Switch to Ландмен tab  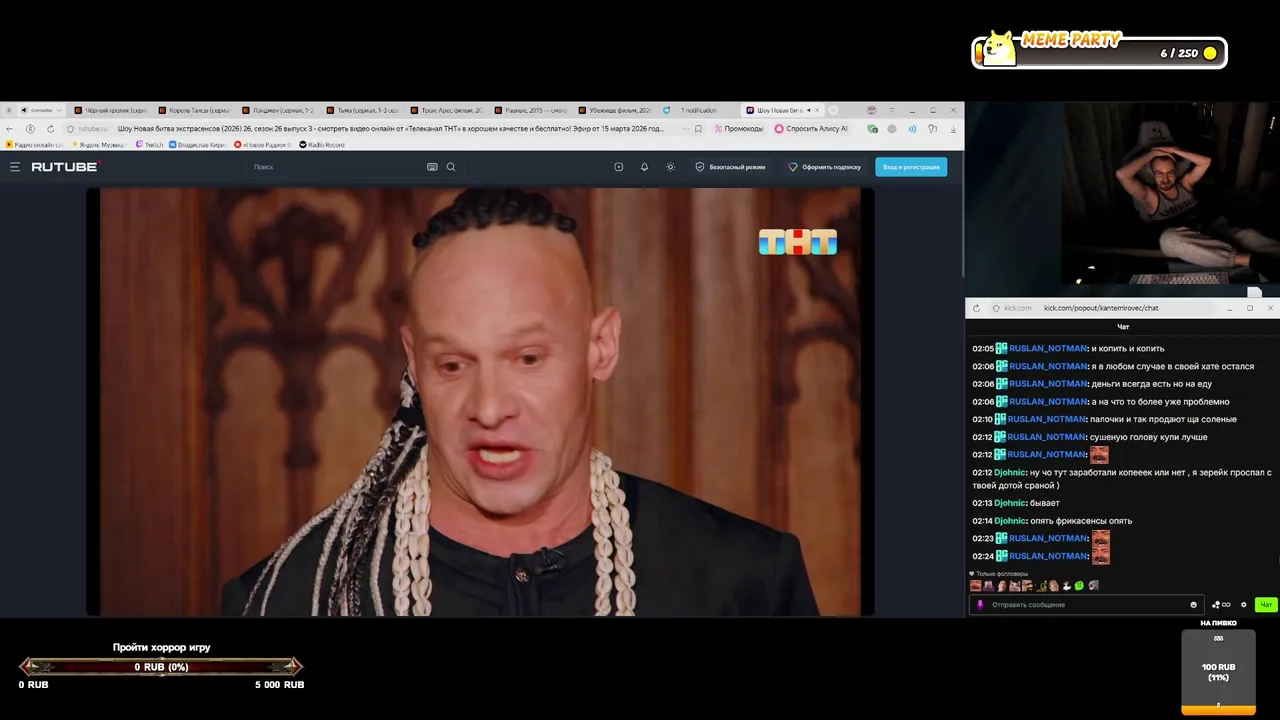coord(278,110)
